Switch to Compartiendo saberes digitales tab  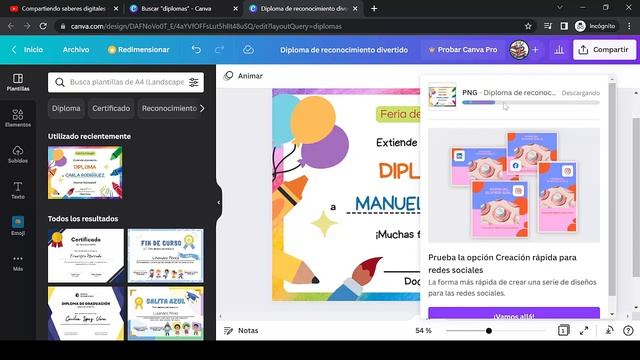tap(64, 8)
